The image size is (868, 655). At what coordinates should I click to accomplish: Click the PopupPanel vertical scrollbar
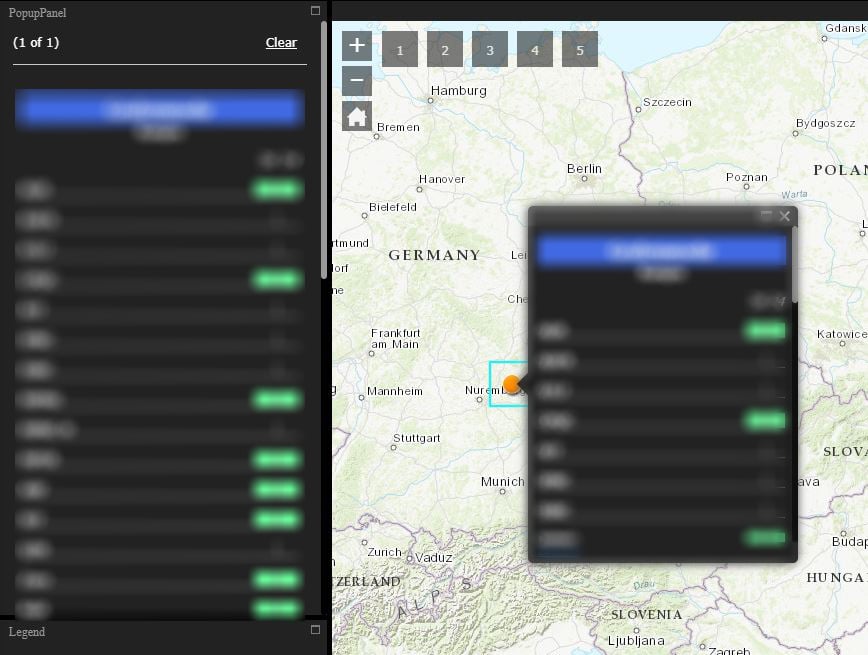[x=324, y=149]
